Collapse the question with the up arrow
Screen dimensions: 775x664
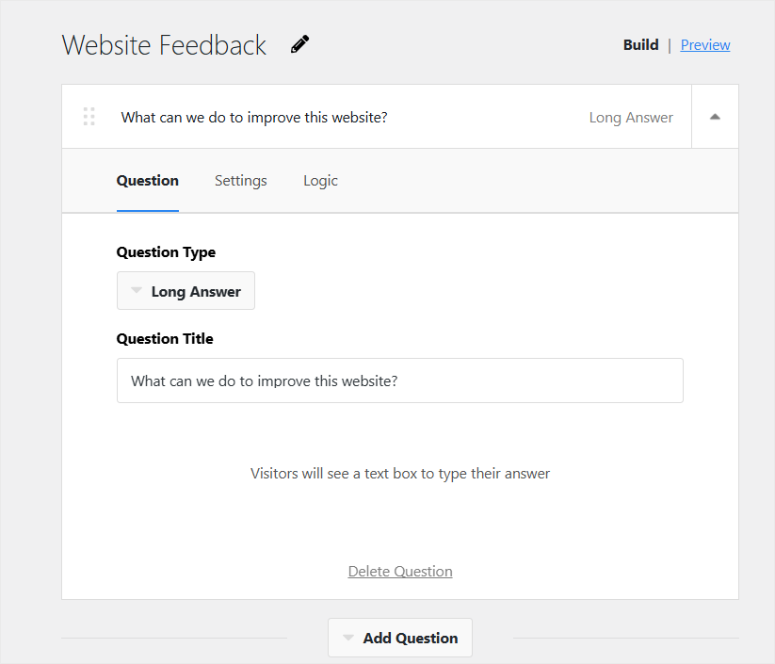(715, 117)
